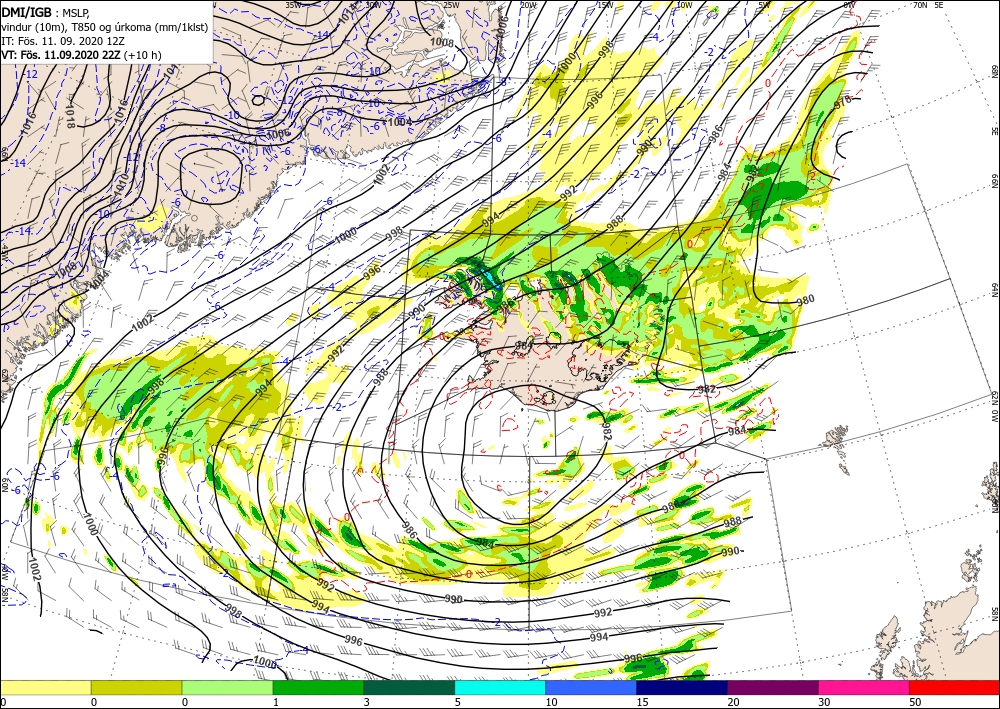Click the medium green legend swatch

click(x=318, y=687)
